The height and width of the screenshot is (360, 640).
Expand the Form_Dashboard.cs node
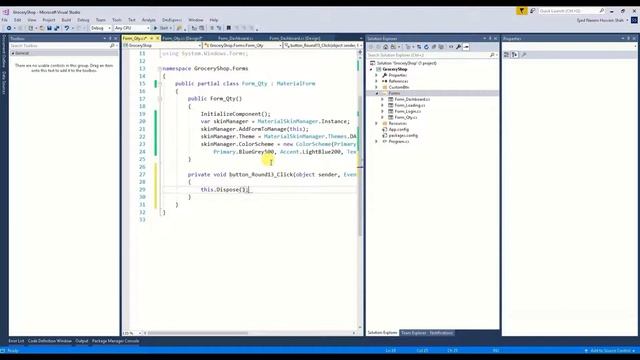coord(382,99)
